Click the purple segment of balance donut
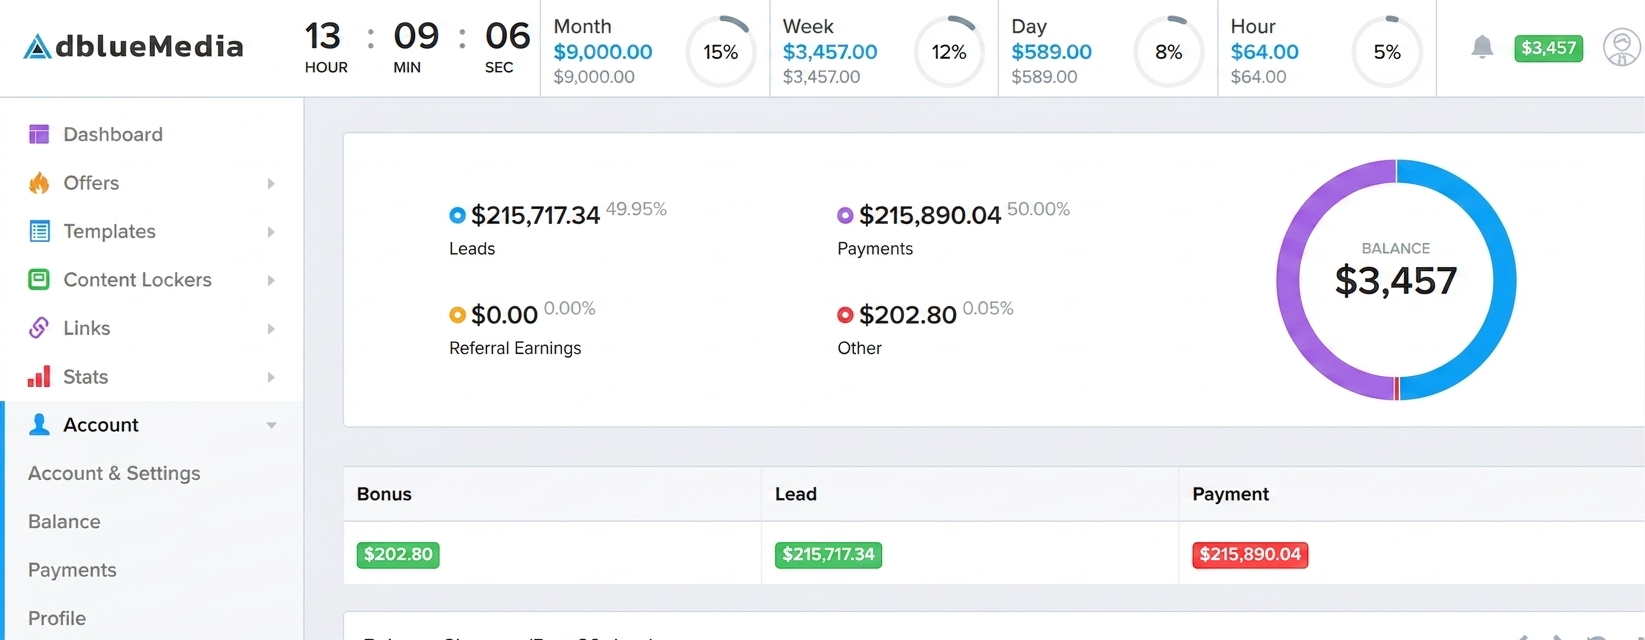The width and height of the screenshot is (1645, 640). coord(1288,280)
